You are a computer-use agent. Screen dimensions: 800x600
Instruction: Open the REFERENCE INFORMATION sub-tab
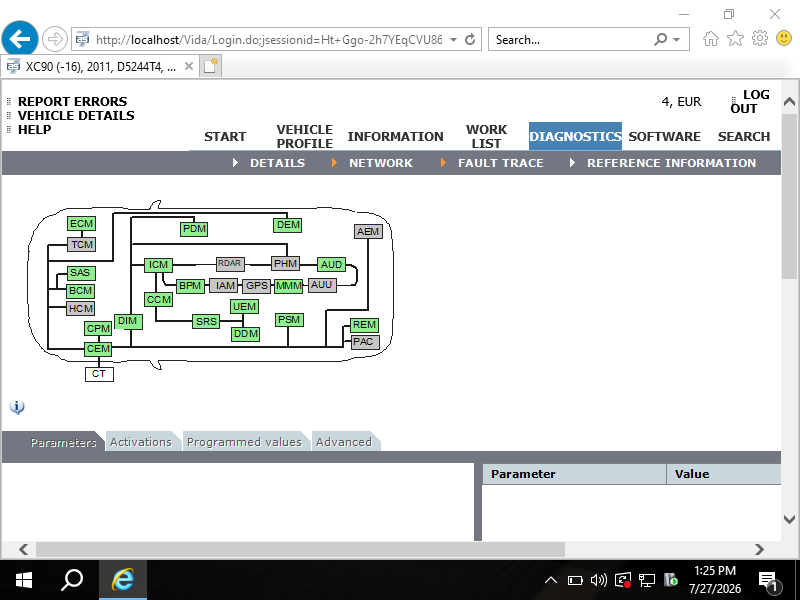pos(671,163)
